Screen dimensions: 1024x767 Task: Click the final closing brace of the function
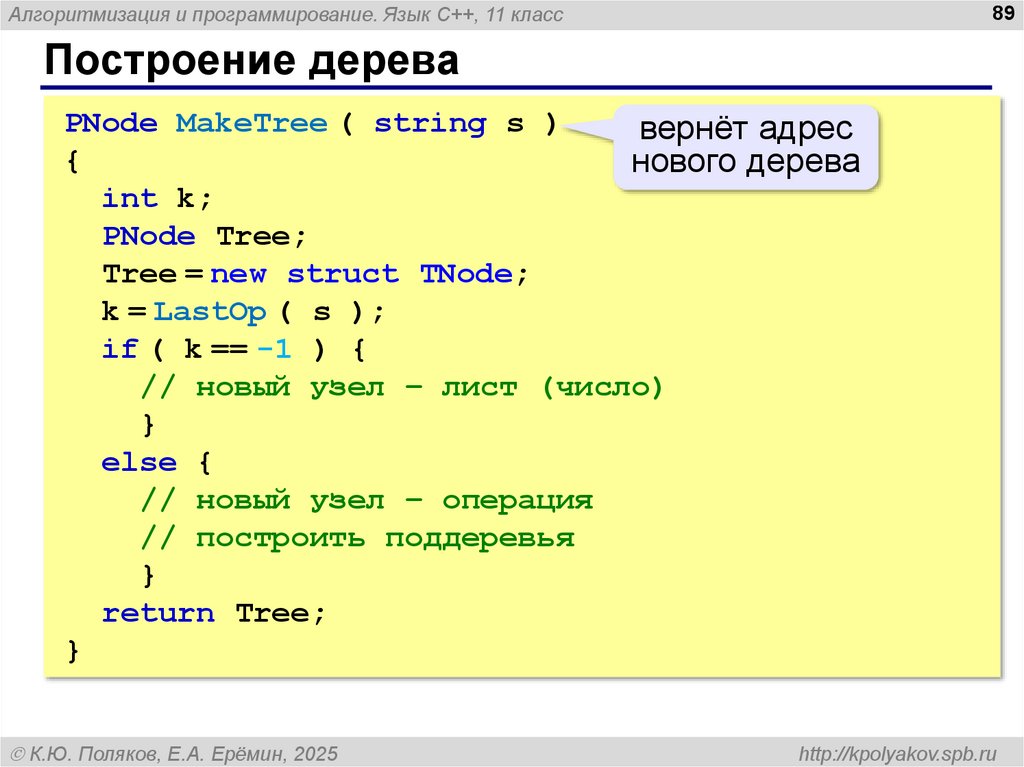pos(72,651)
